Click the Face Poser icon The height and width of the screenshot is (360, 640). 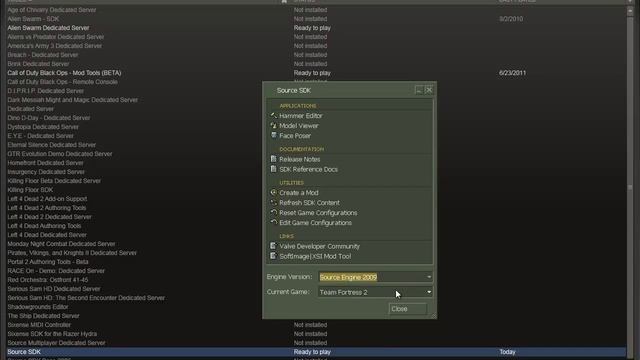tap(274, 136)
